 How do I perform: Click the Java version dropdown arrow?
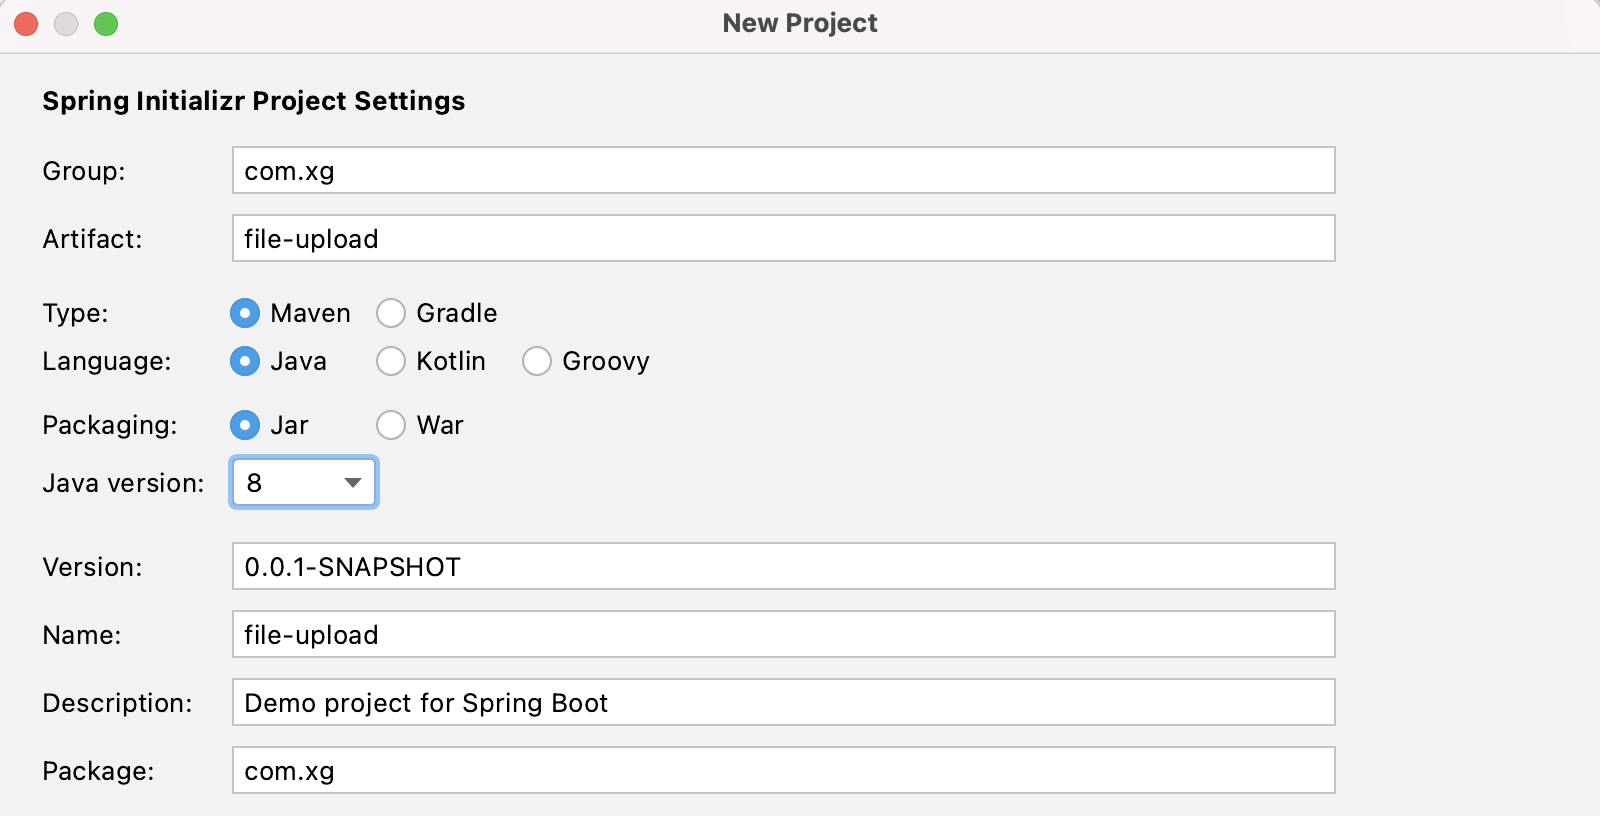(352, 483)
